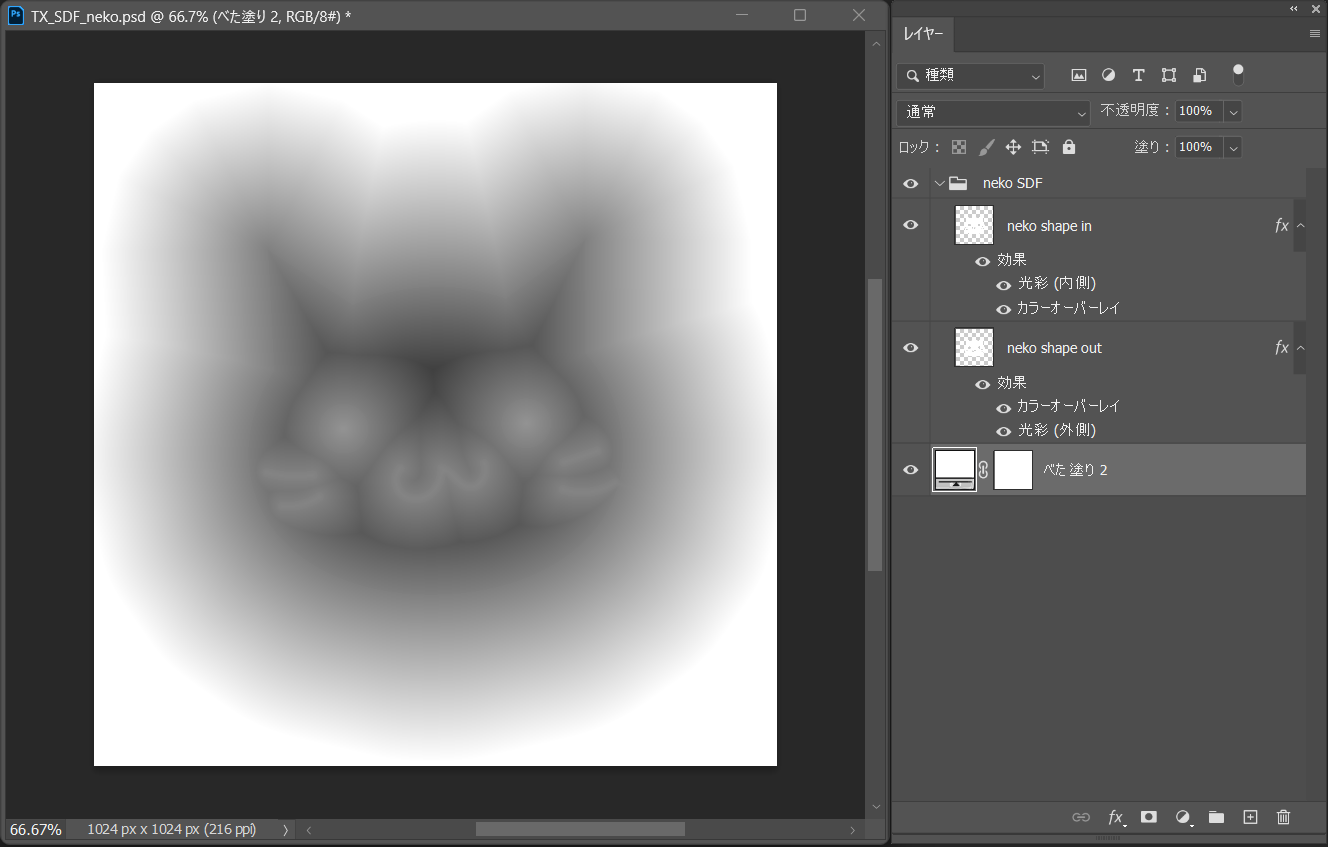Hide the neko shape in layer
The width and height of the screenshot is (1328, 847).
910,225
